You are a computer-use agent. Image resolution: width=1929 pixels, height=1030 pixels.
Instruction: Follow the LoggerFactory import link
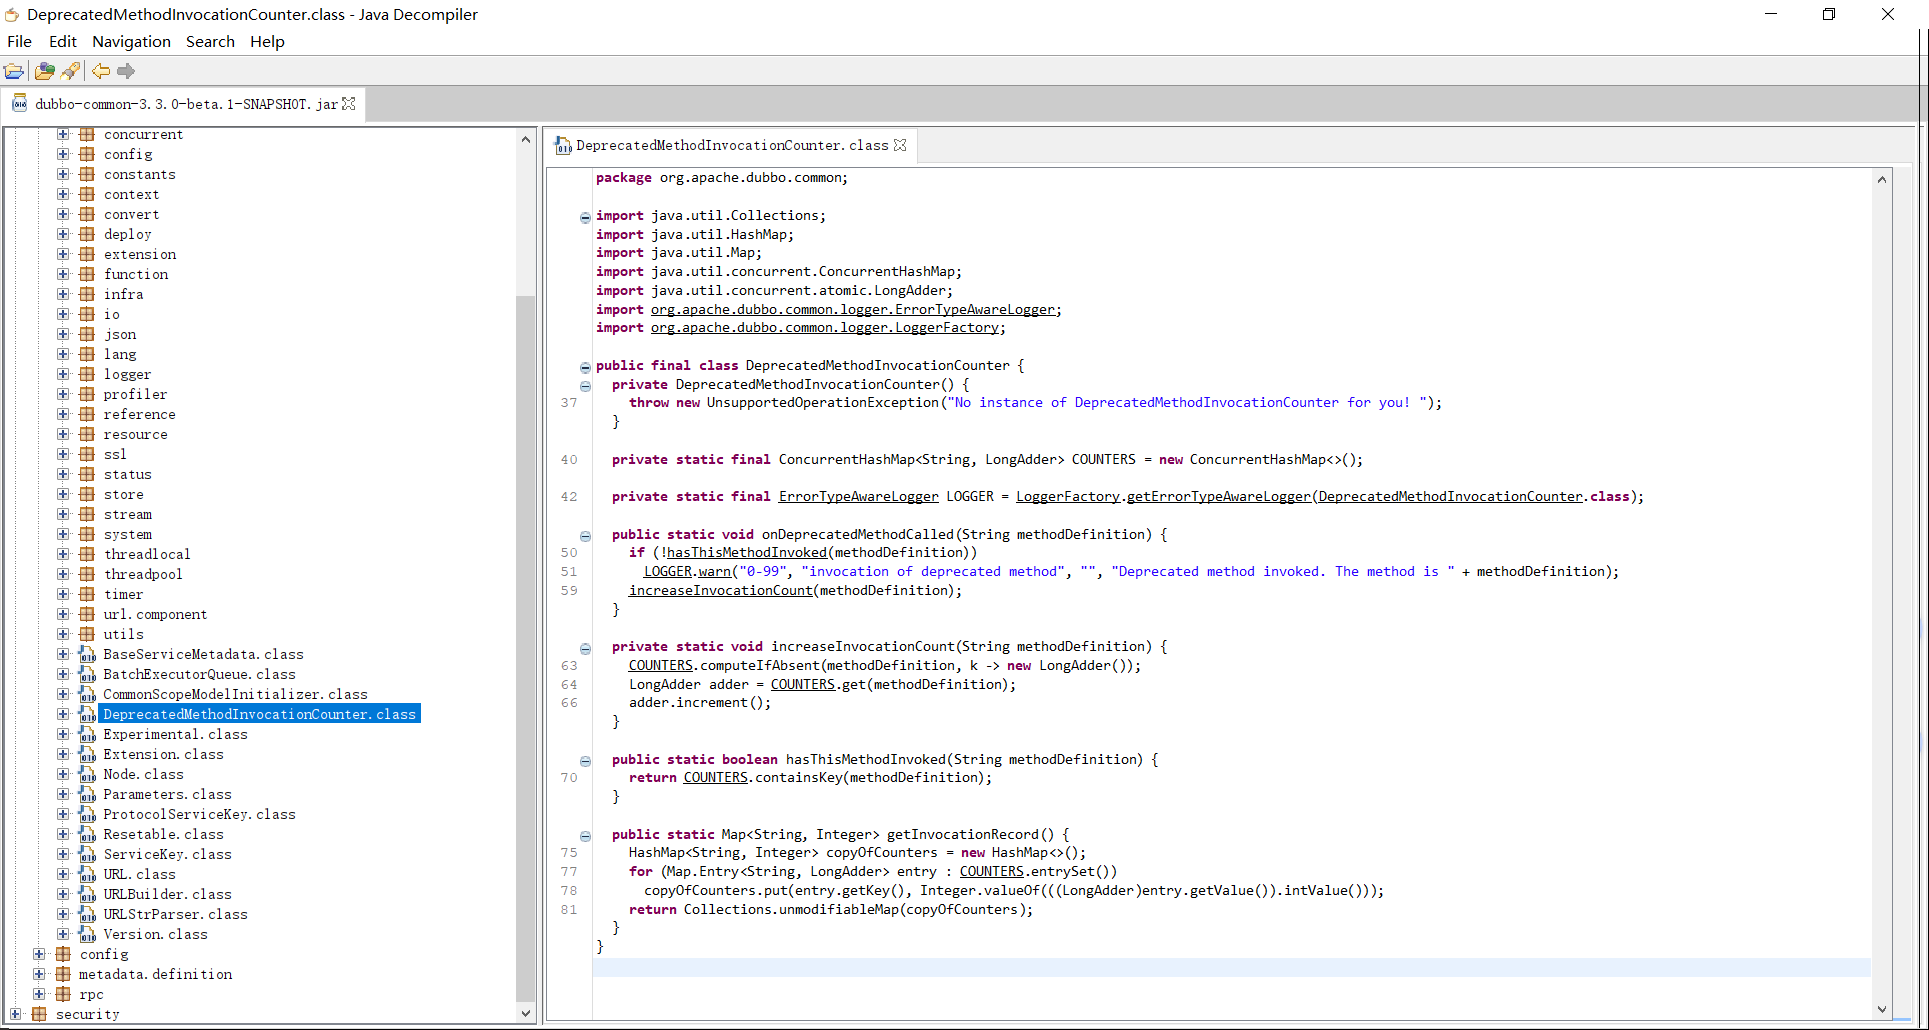(825, 328)
